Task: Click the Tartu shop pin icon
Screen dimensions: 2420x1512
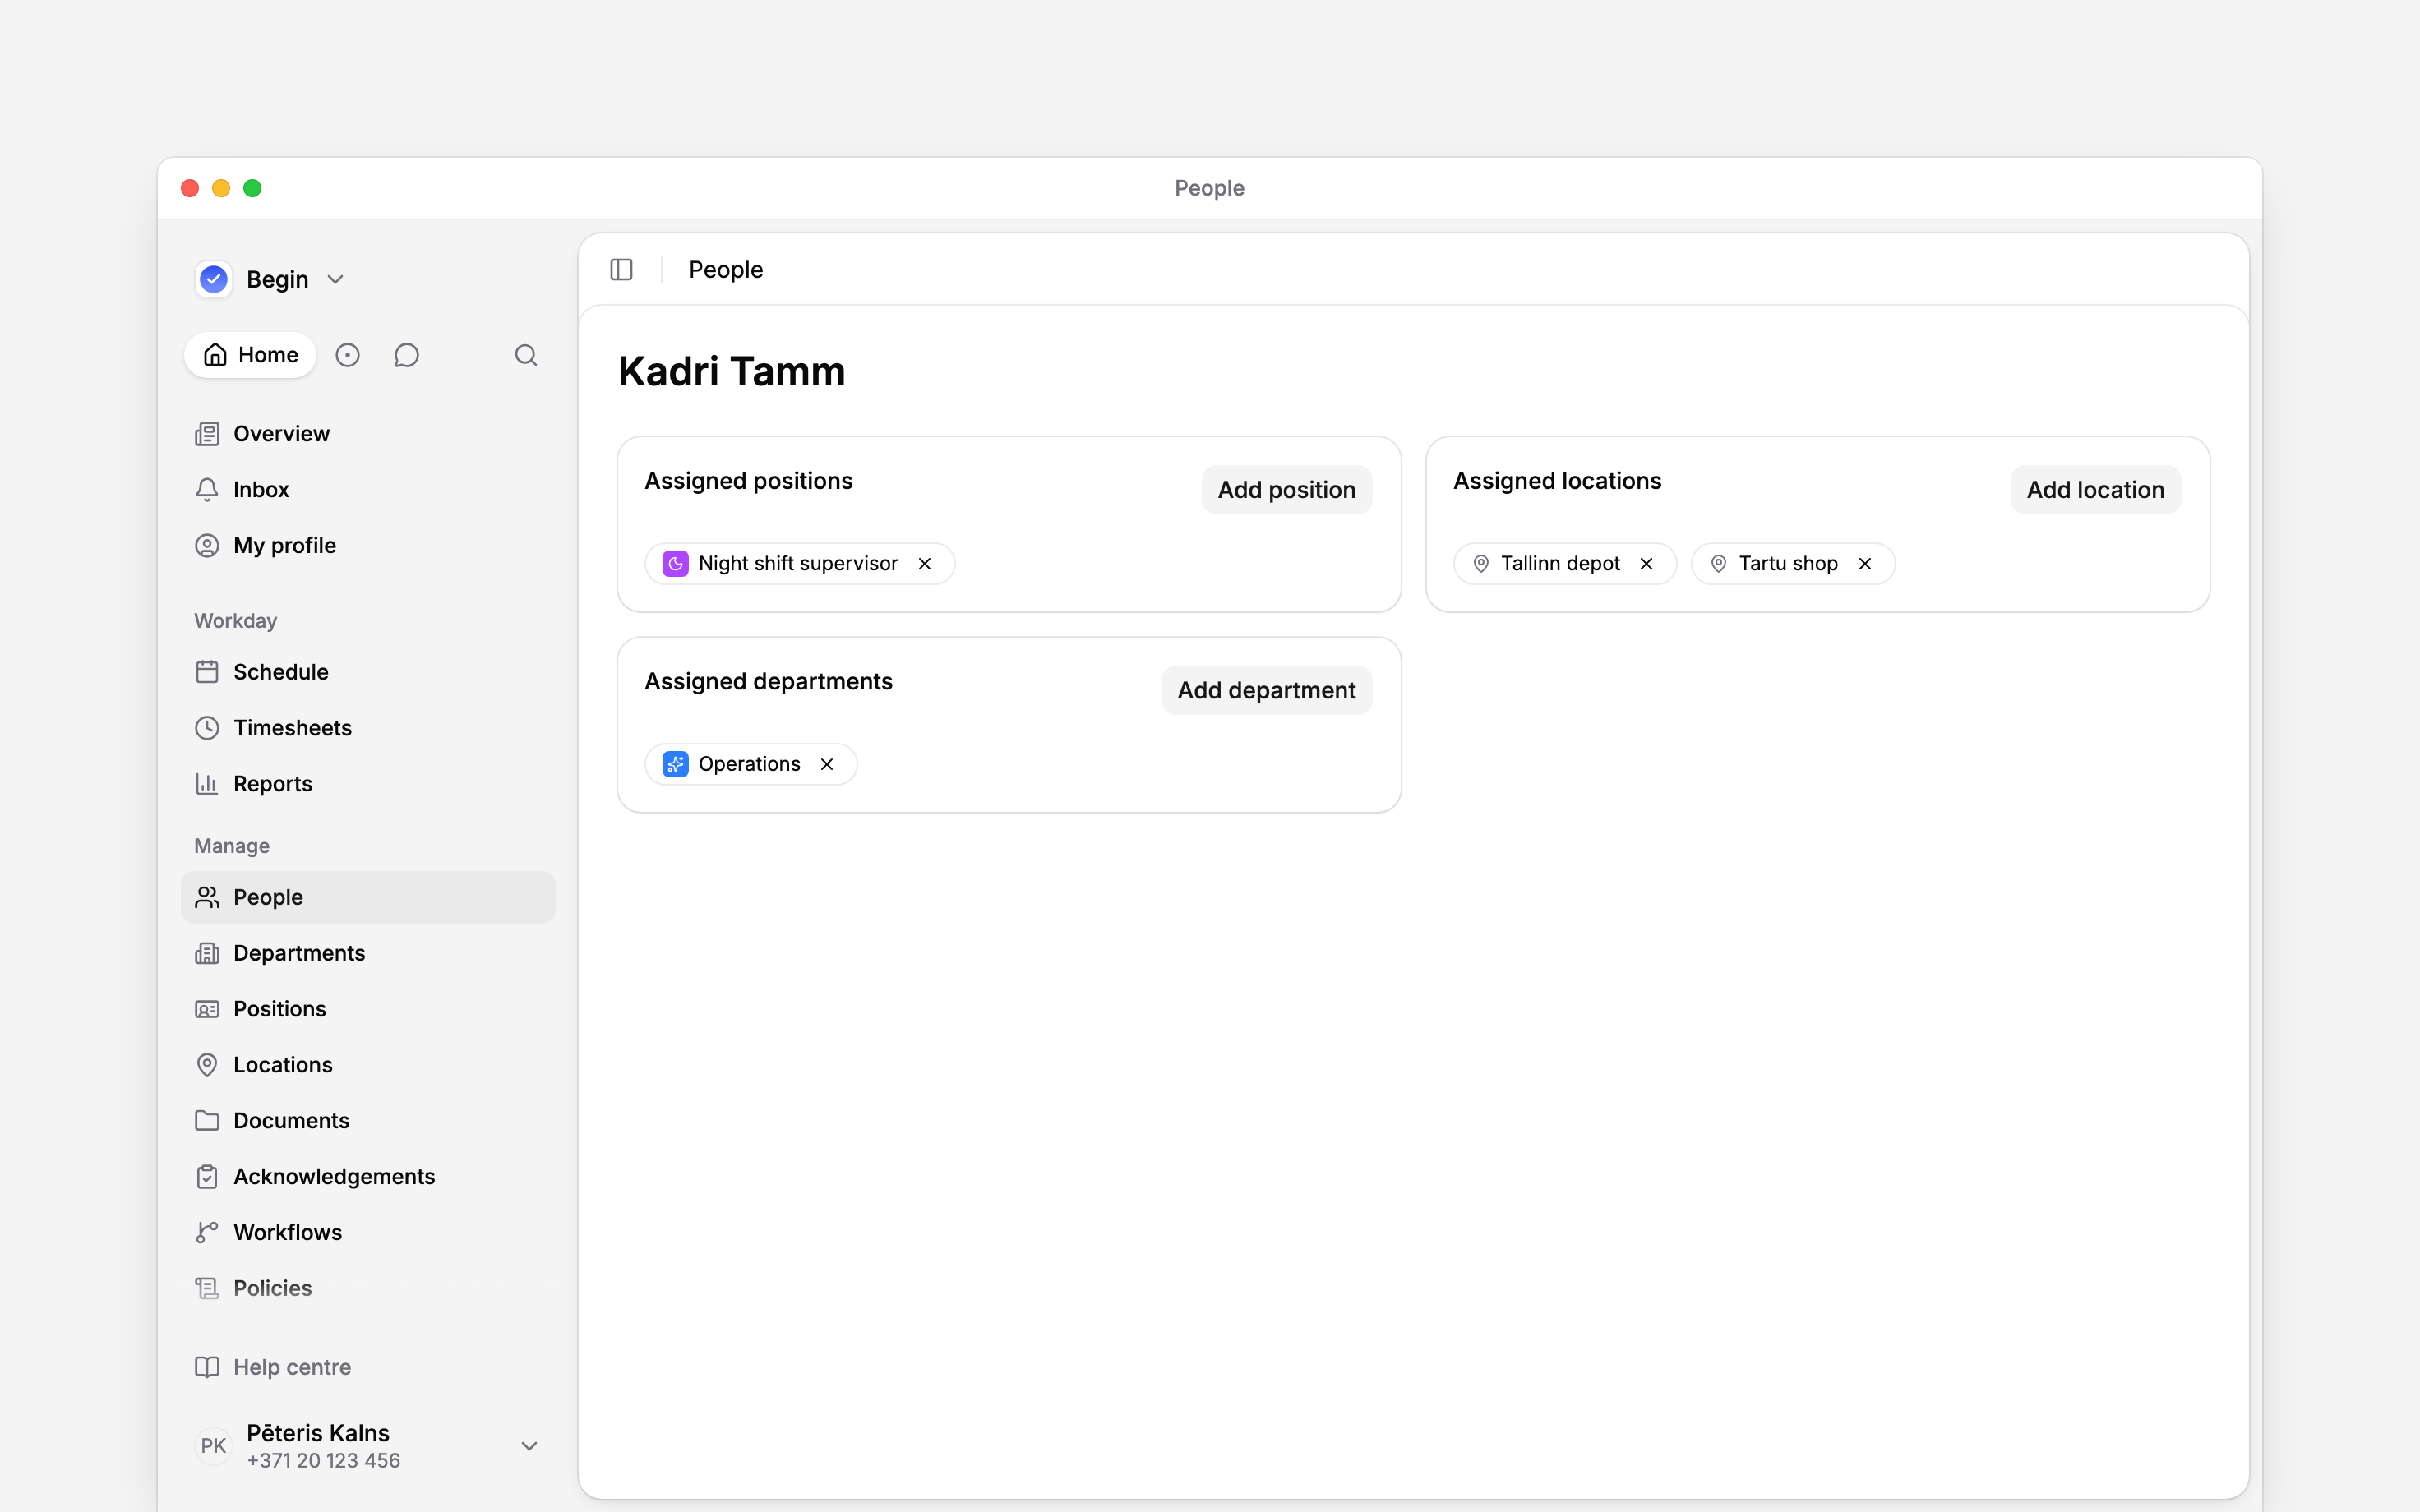Action: pos(1719,564)
